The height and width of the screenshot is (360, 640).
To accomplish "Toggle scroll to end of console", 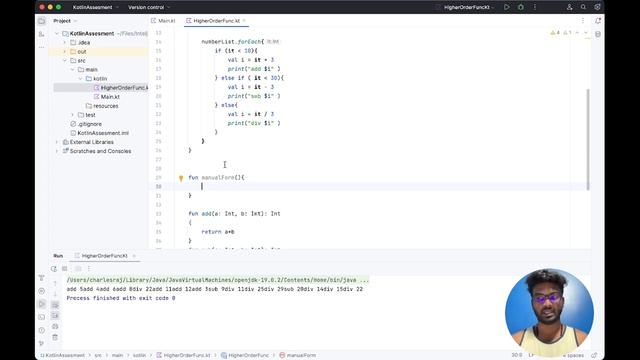I will [x=55, y=316].
